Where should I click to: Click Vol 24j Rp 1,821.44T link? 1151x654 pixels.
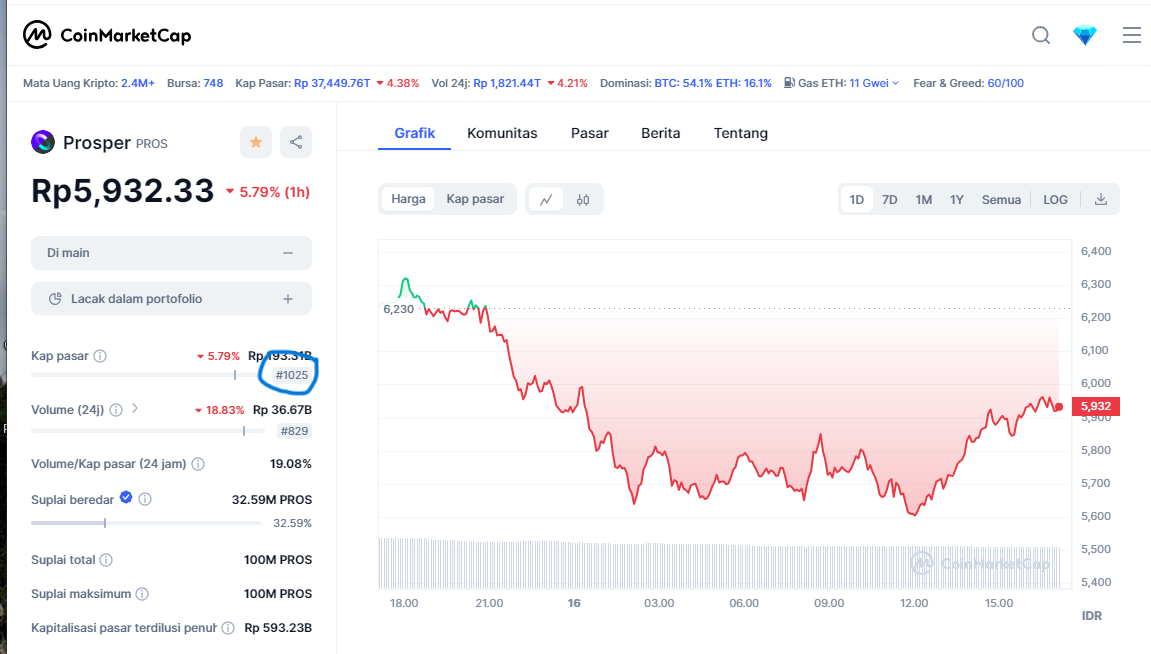[509, 83]
